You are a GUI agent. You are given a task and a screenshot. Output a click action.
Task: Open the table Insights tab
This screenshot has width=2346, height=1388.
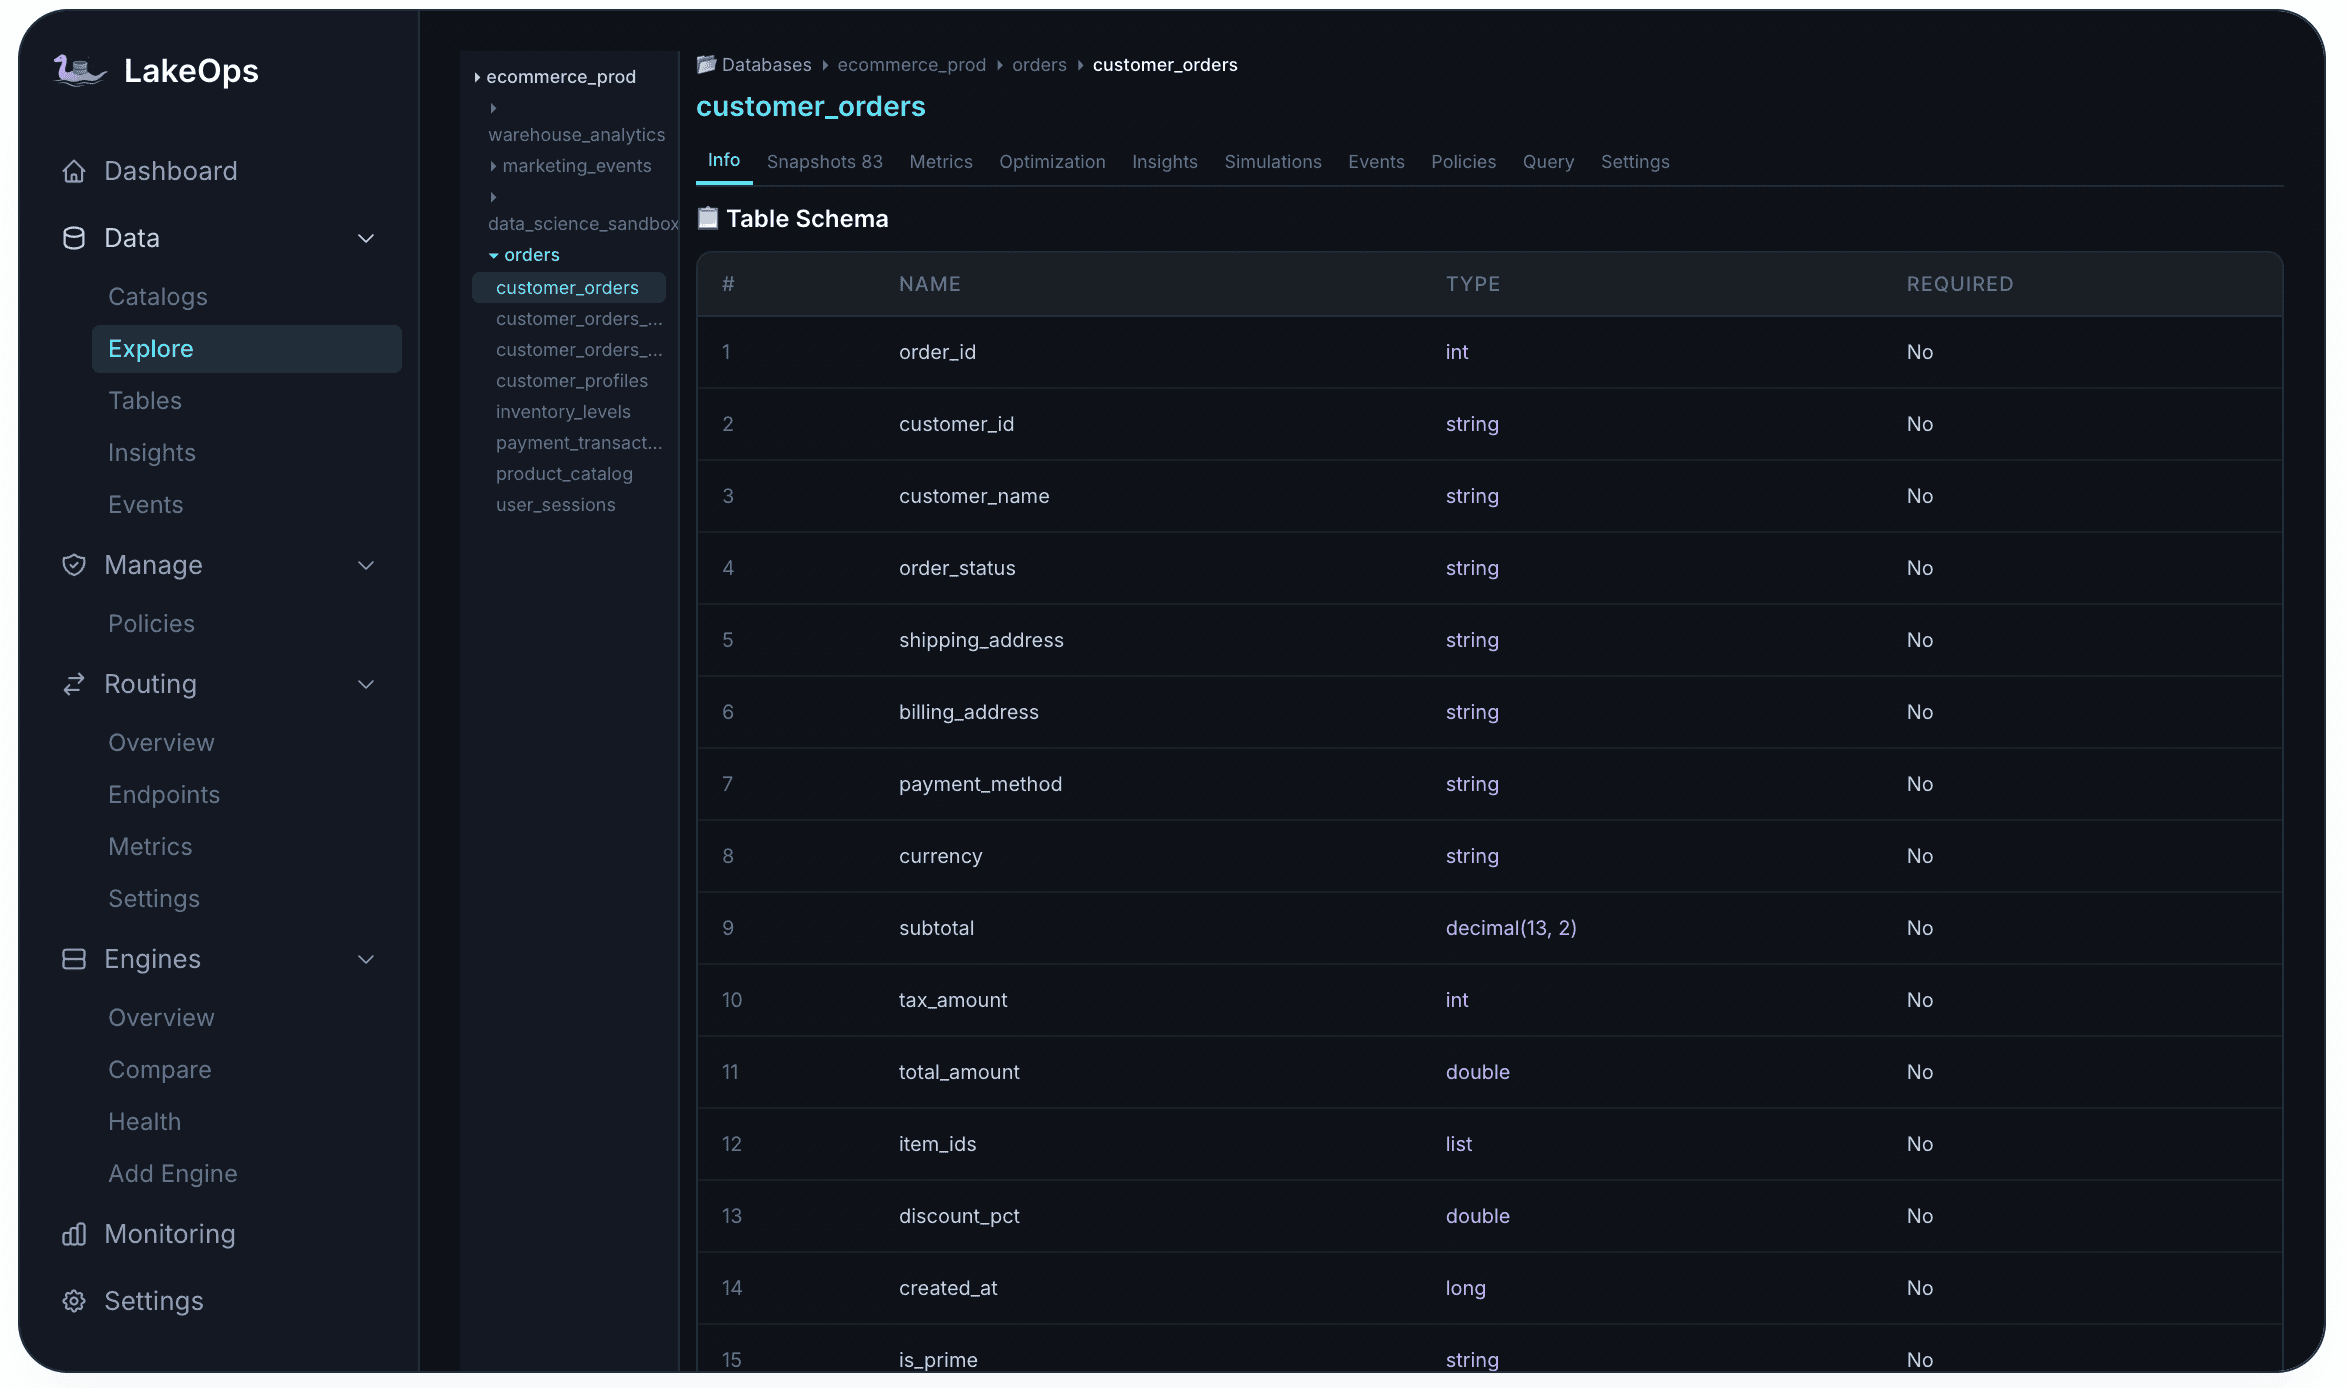pos(1164,162)
